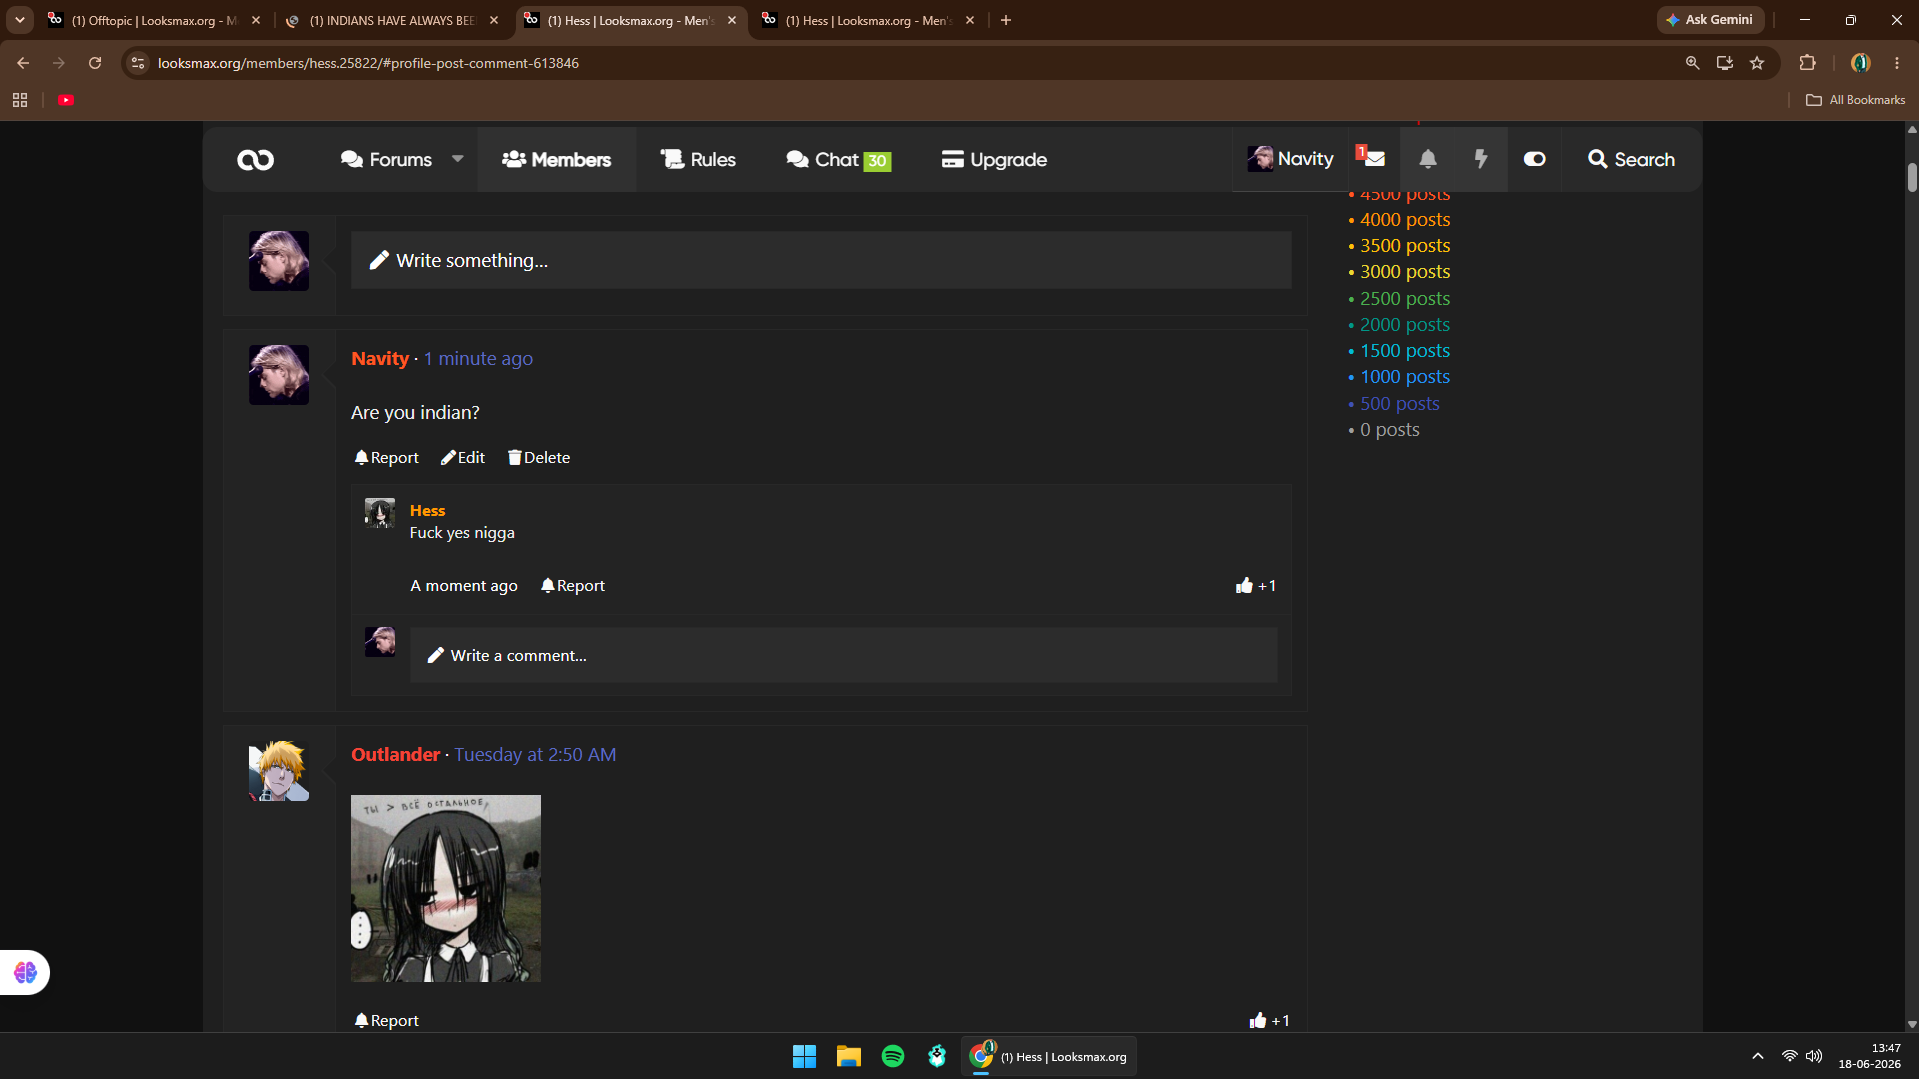This screenshot has height=1079, width=1919.
Task: Open the Extensions puzzle icon
Action: (1807, 63)
